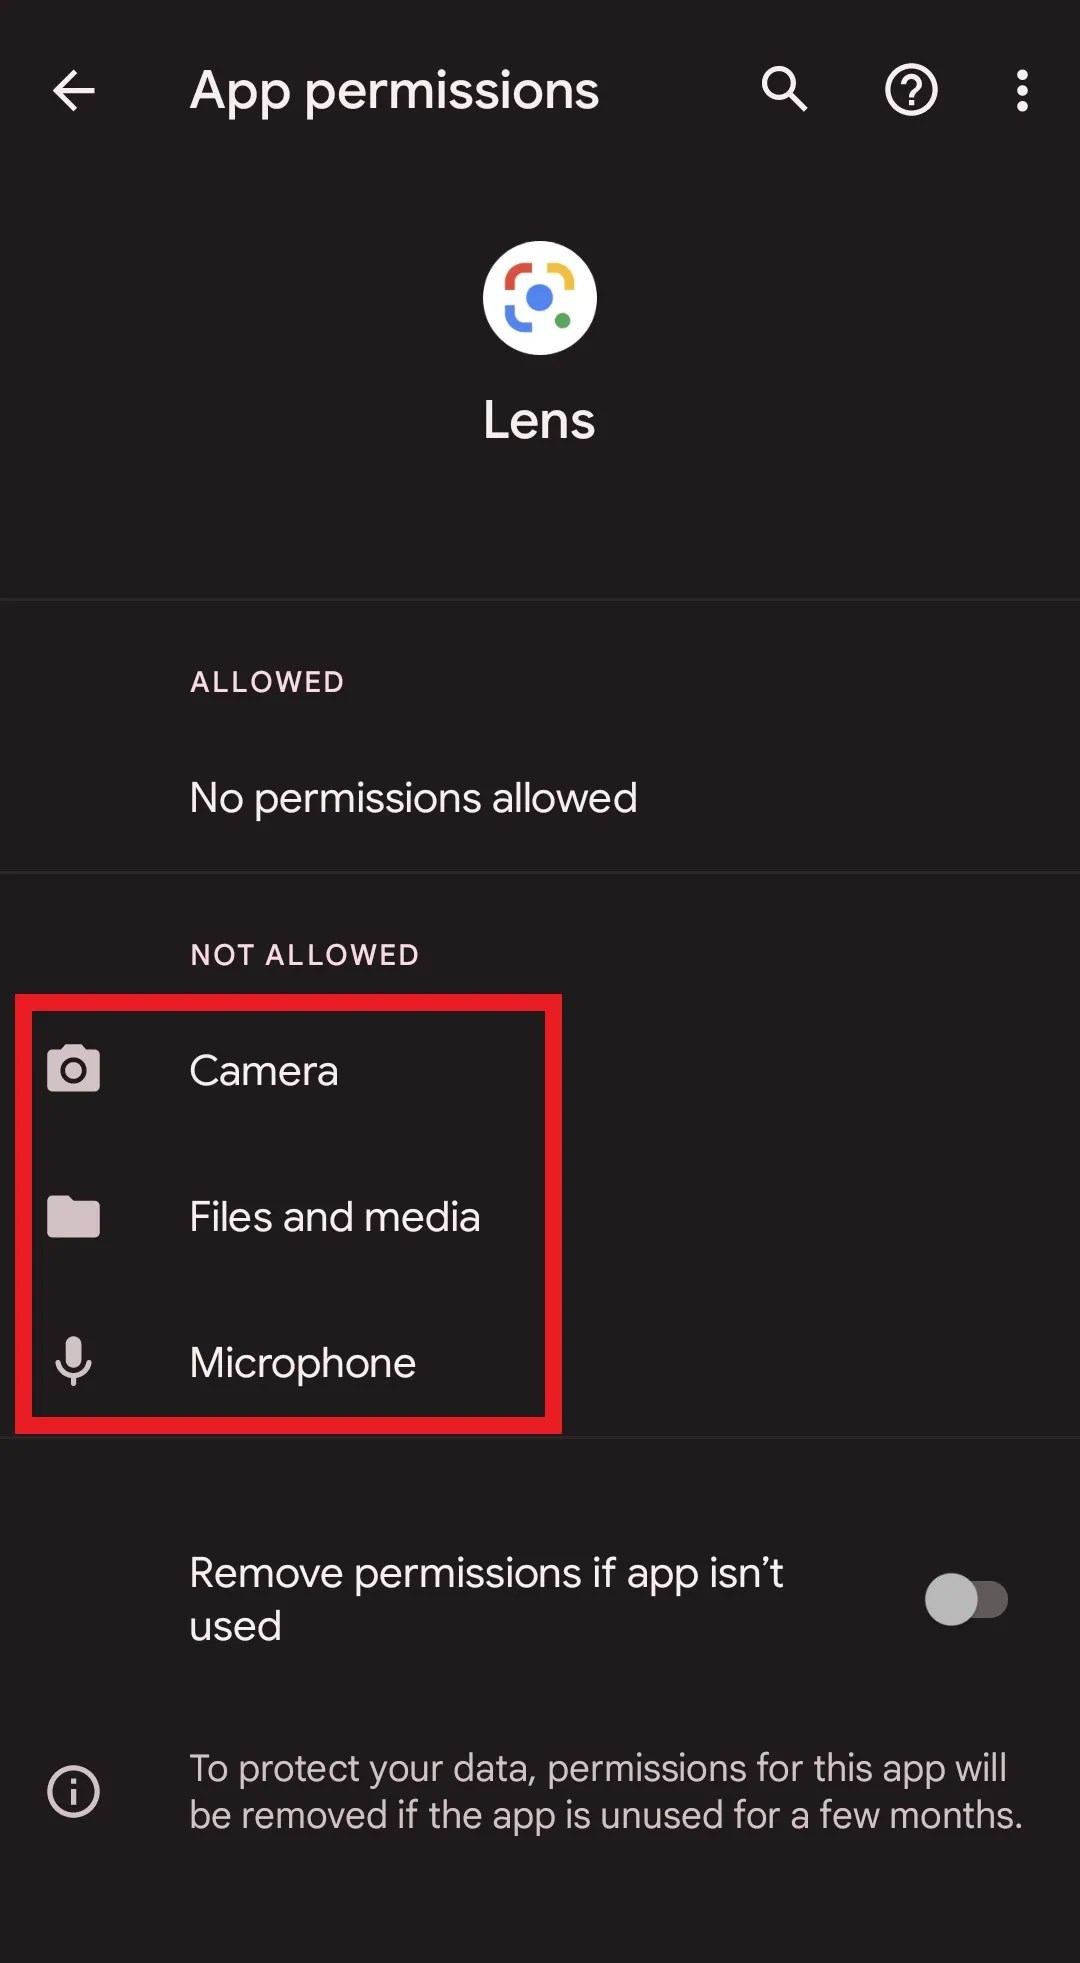1080x1963 pixels.
Task: Open search with the magnifier icon
Action: click(x=784, y=90)
